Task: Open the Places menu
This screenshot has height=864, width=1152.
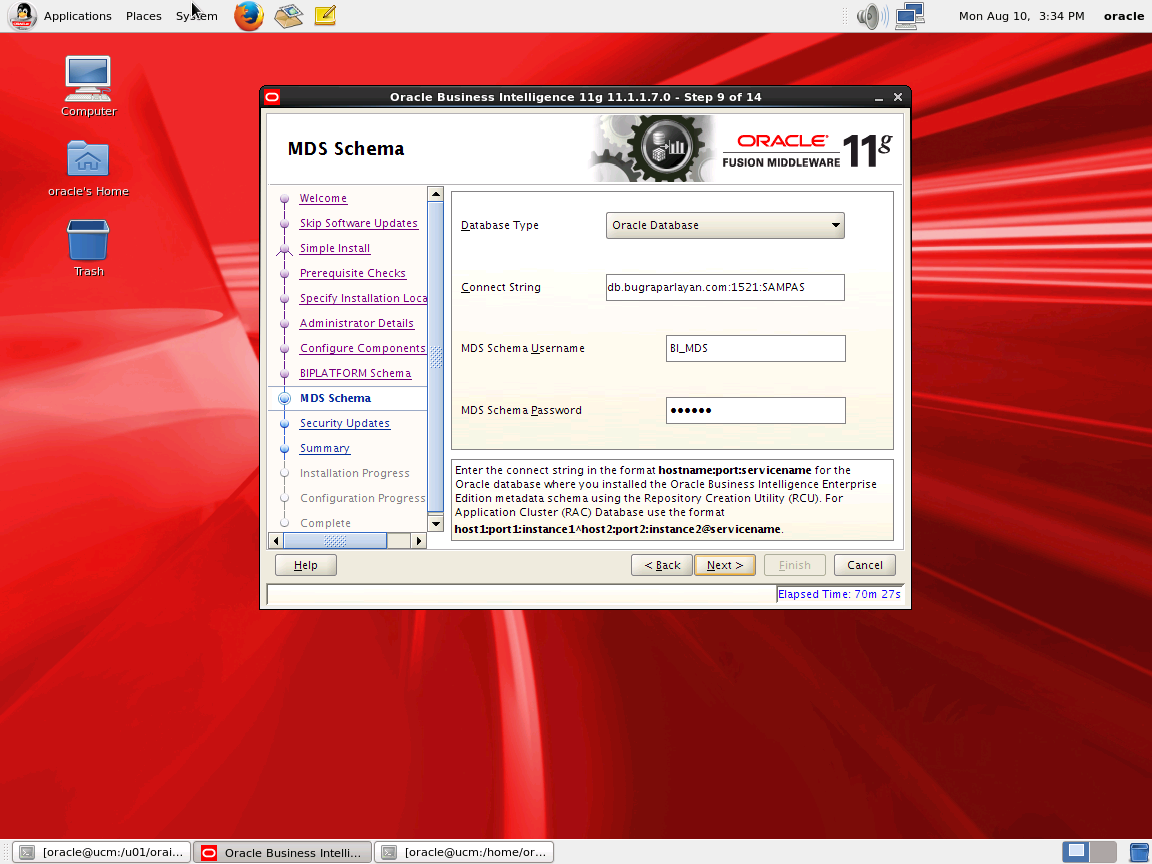Action: click(143, 15)
